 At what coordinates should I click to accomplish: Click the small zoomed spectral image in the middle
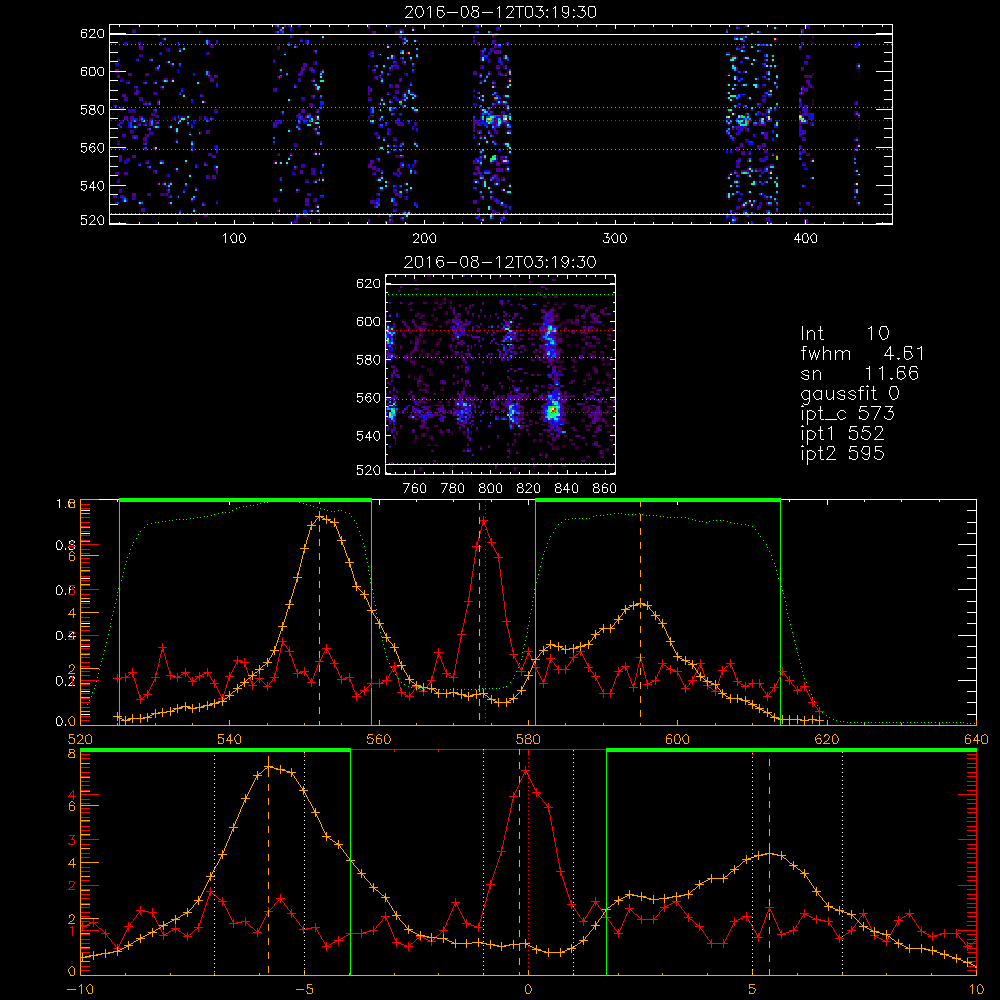pyautogui.click(x=501, y=374)
